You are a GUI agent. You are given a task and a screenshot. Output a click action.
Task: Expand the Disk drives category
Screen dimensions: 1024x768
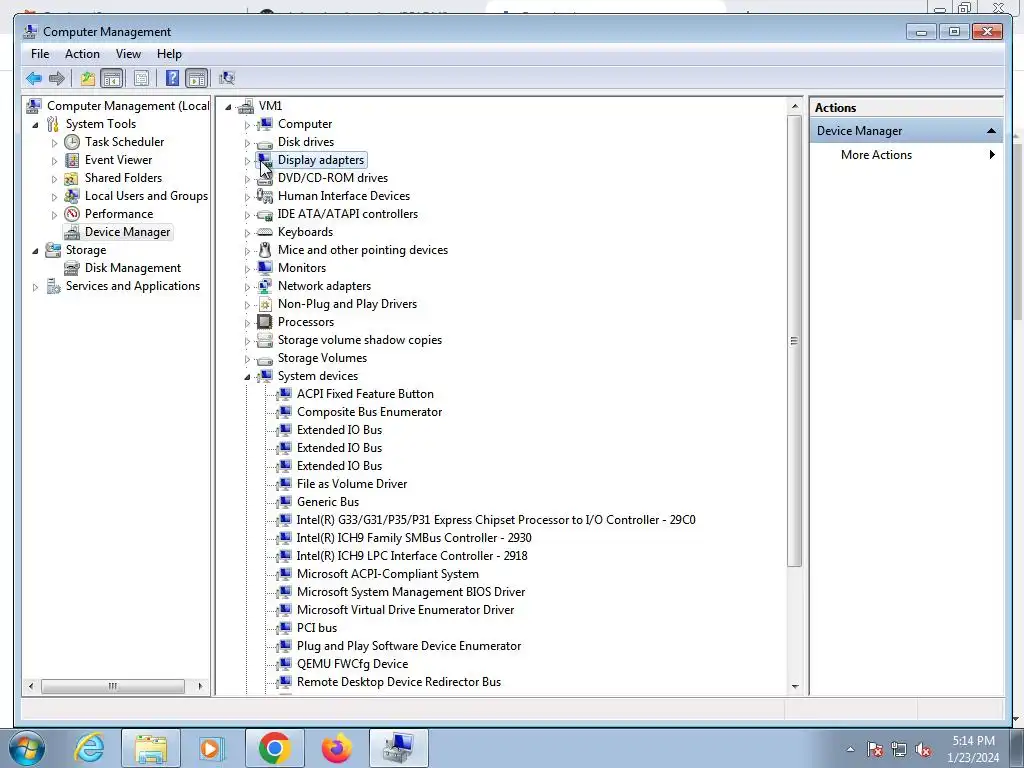point(248,142)
